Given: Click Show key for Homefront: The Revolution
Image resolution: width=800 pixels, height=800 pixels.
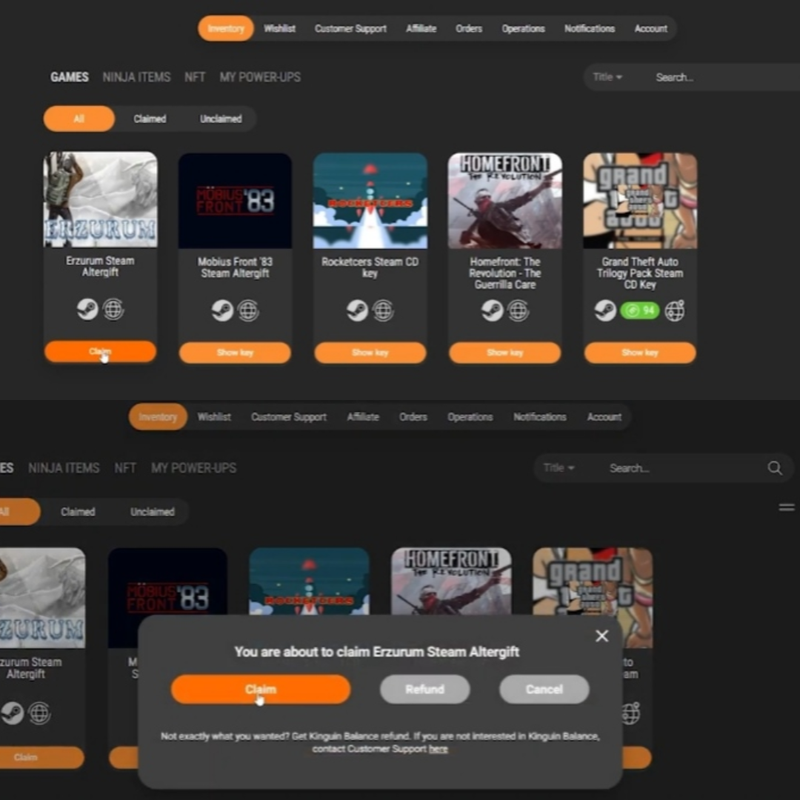Looking at the screenshot, I should (x=505, y=353).
